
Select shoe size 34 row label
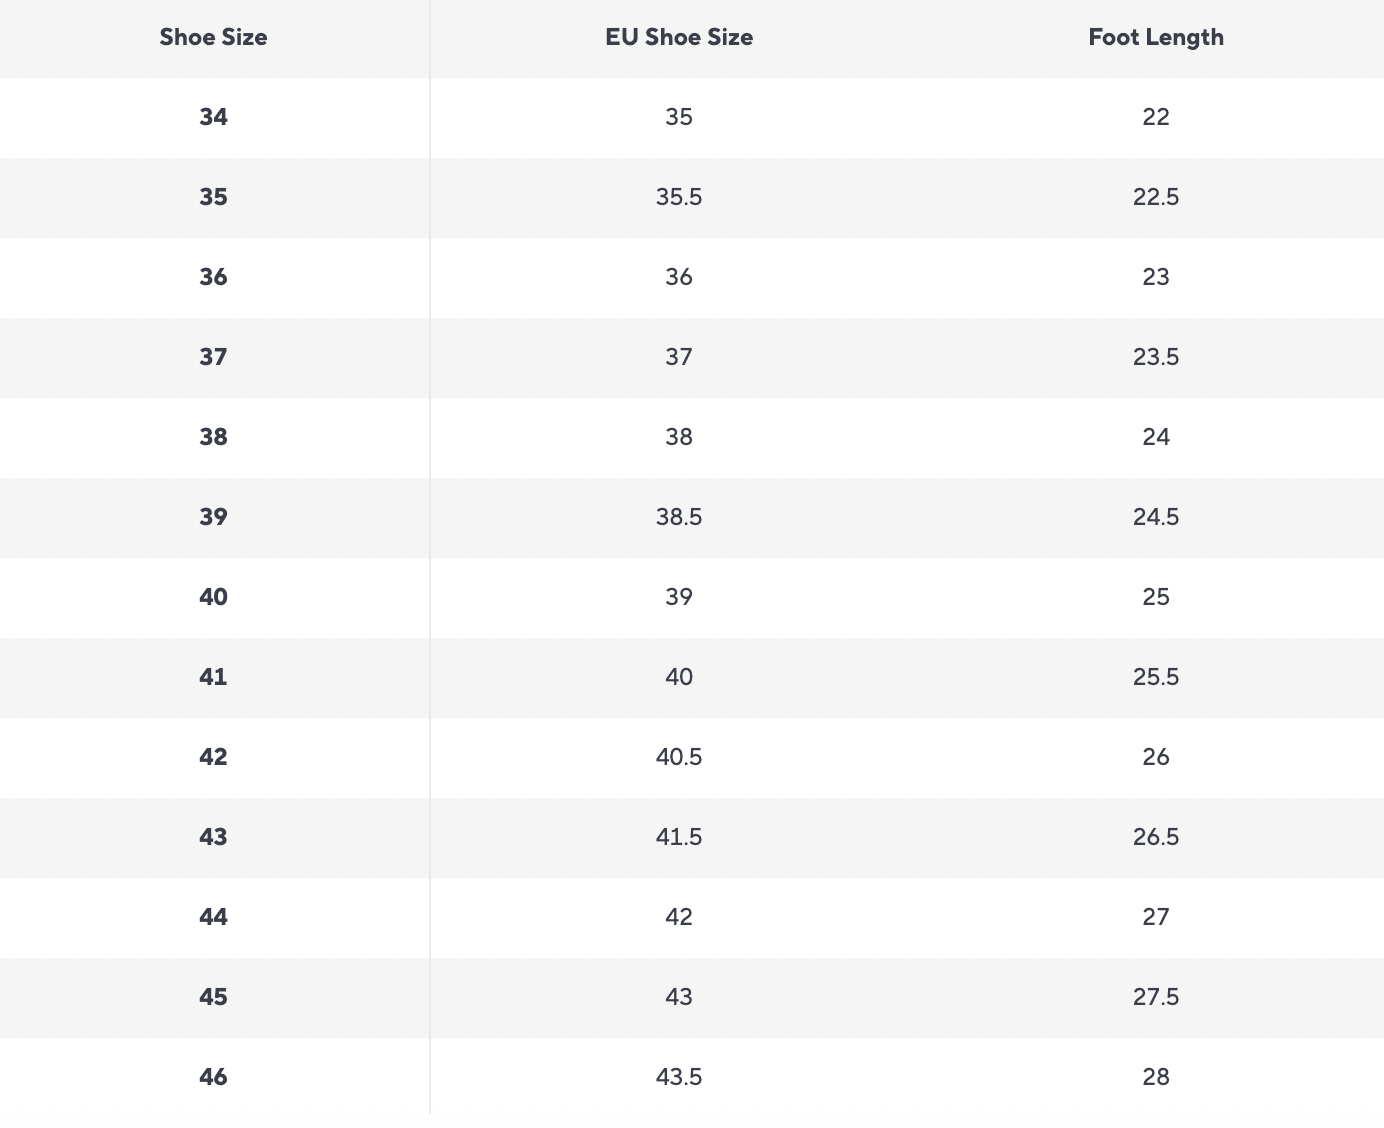(x=213, y=117)
